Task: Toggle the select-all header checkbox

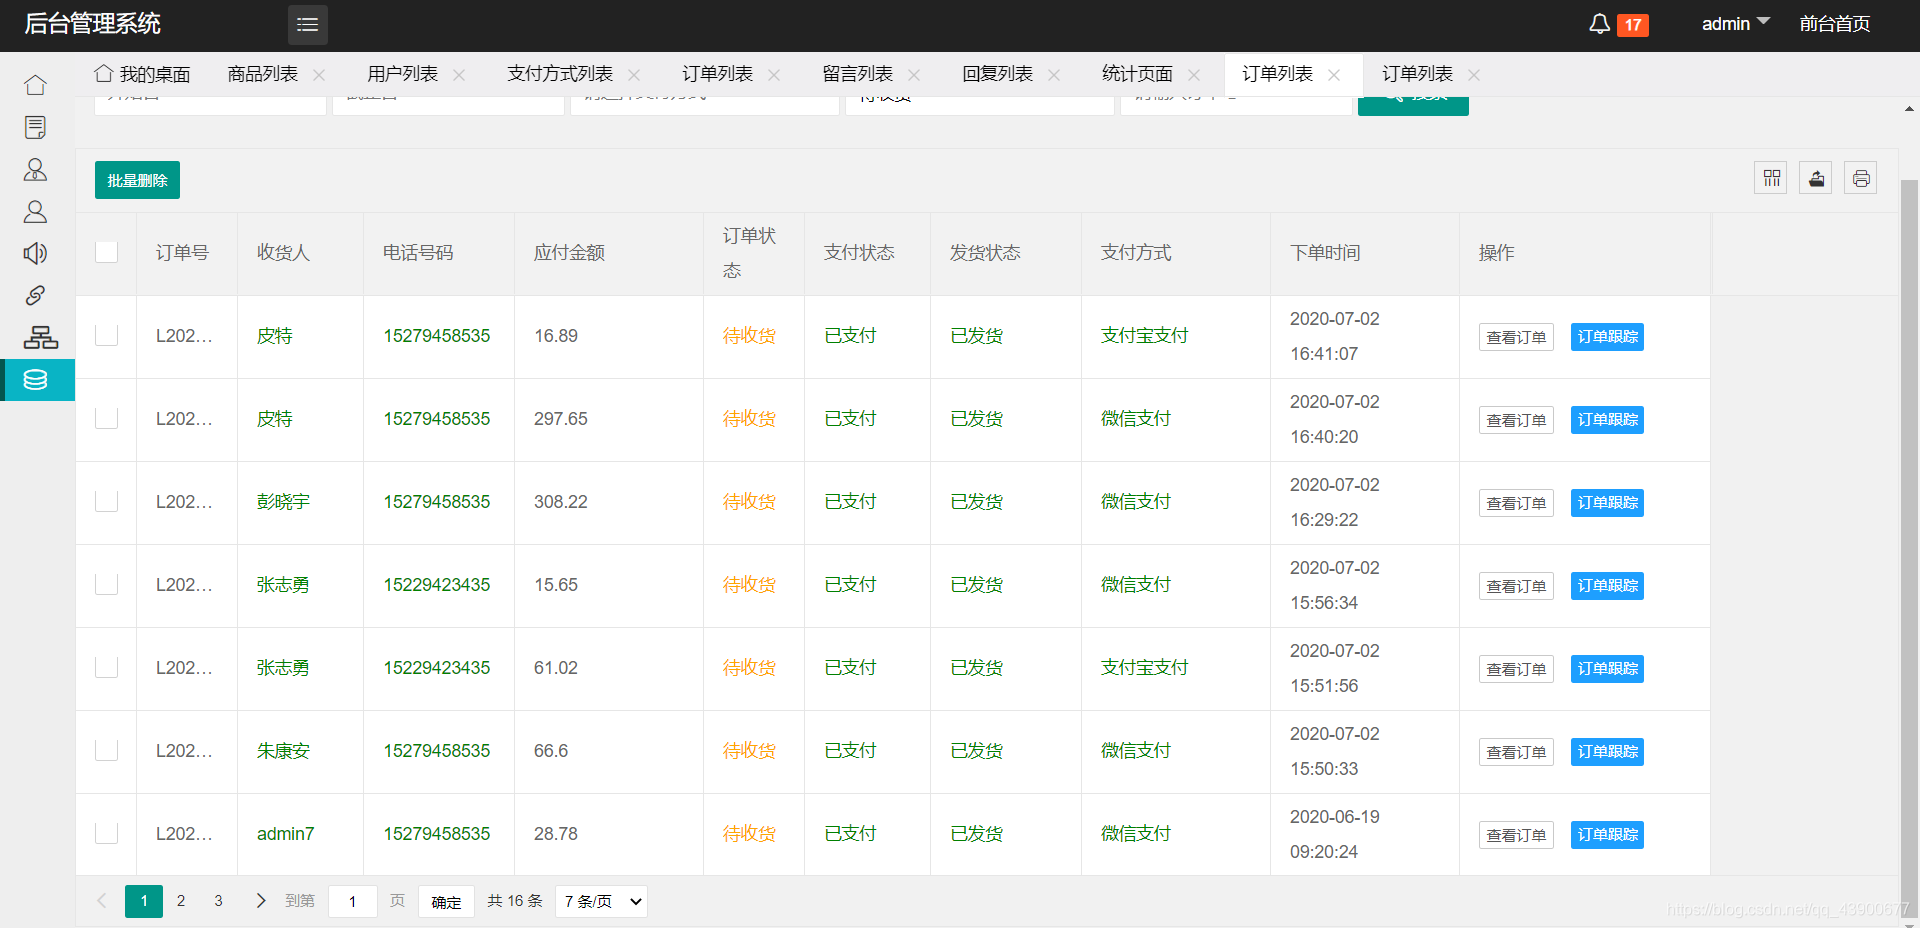Action: point(107,252)
